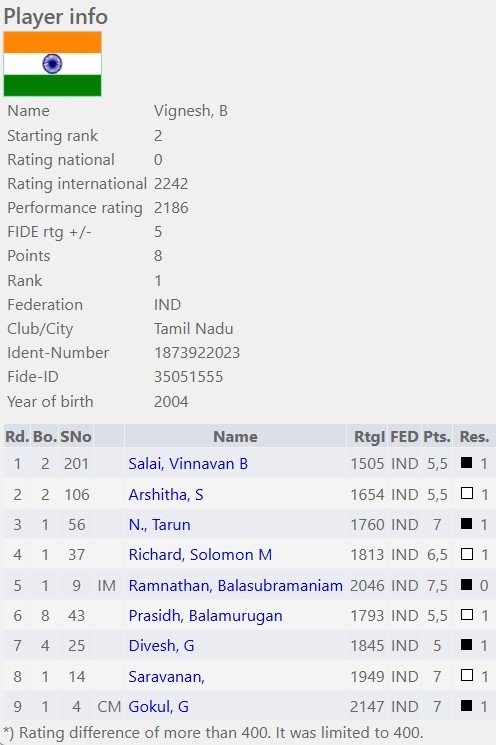Open the Salai, Vinnavan B player link
The image size is (496, 745).
(188, 463)
